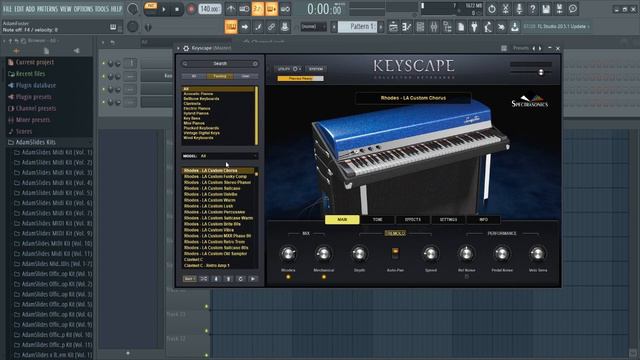Select Rhodes - LA Custom Funky Comp preset
This screenshot has width=640, height=360.
215,176
